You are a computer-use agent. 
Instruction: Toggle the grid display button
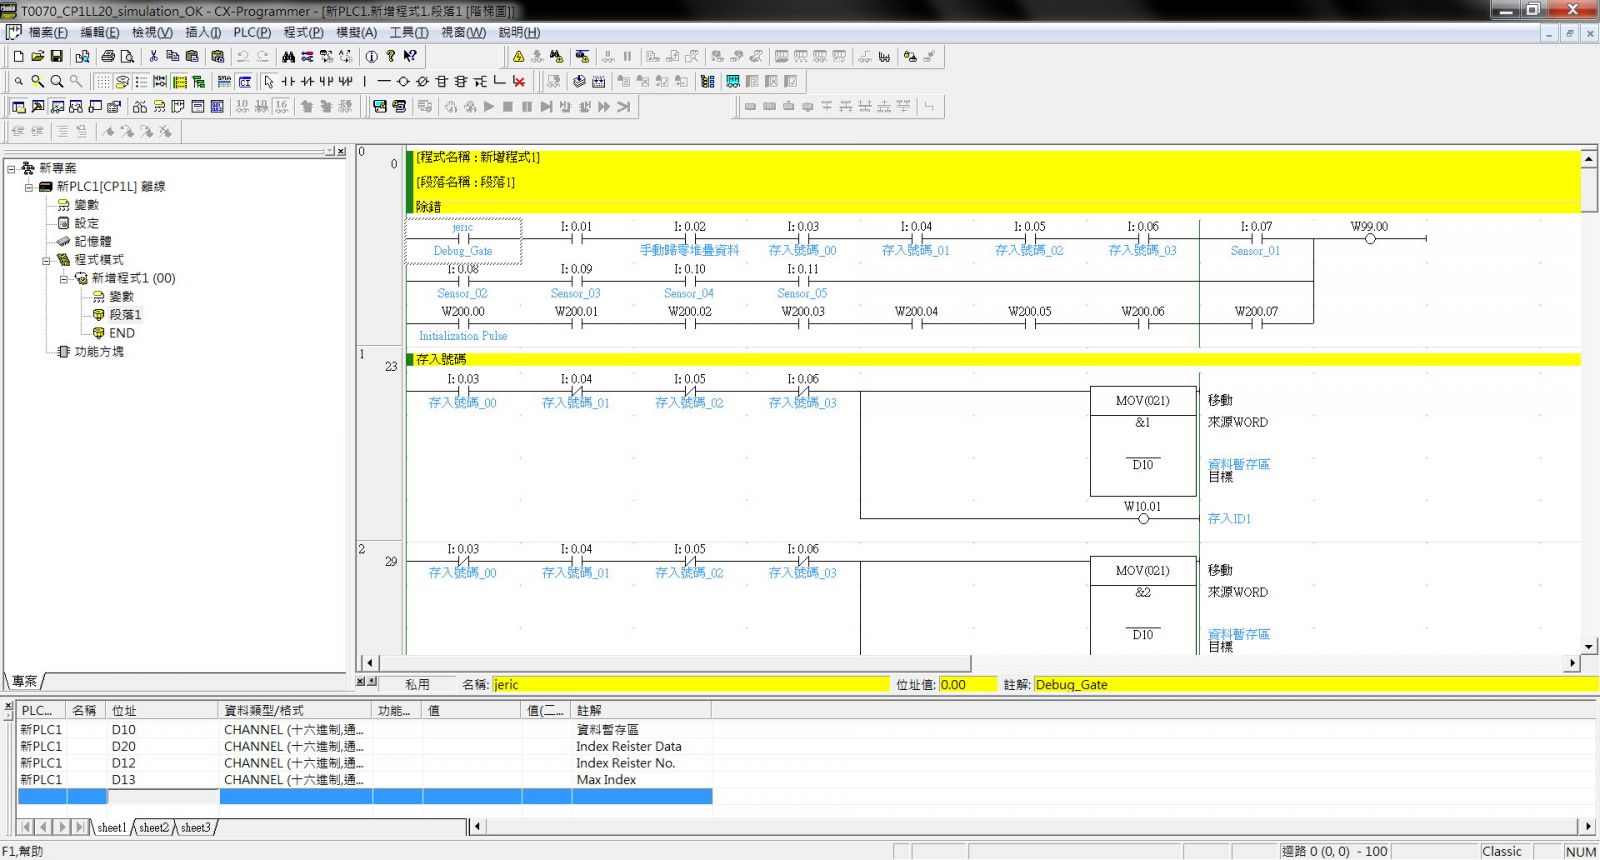103,82
